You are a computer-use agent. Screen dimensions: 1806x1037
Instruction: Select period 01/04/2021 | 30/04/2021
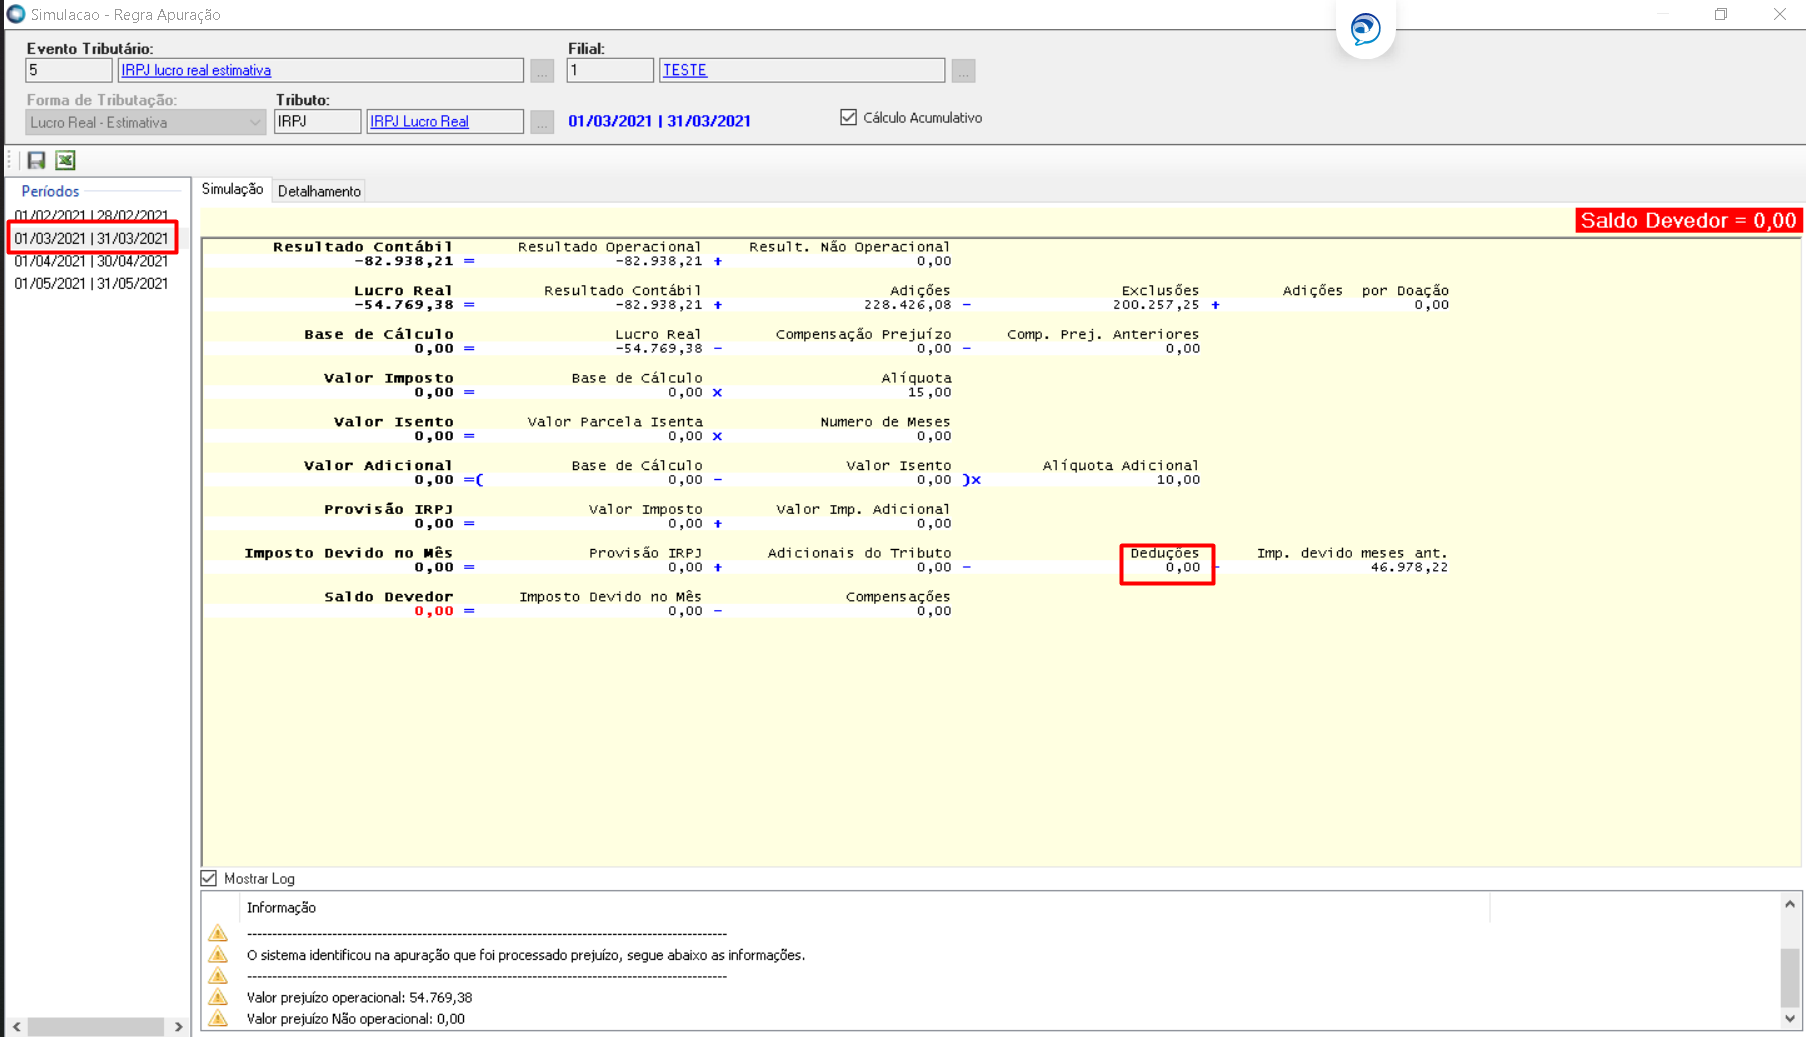(91, 261)
